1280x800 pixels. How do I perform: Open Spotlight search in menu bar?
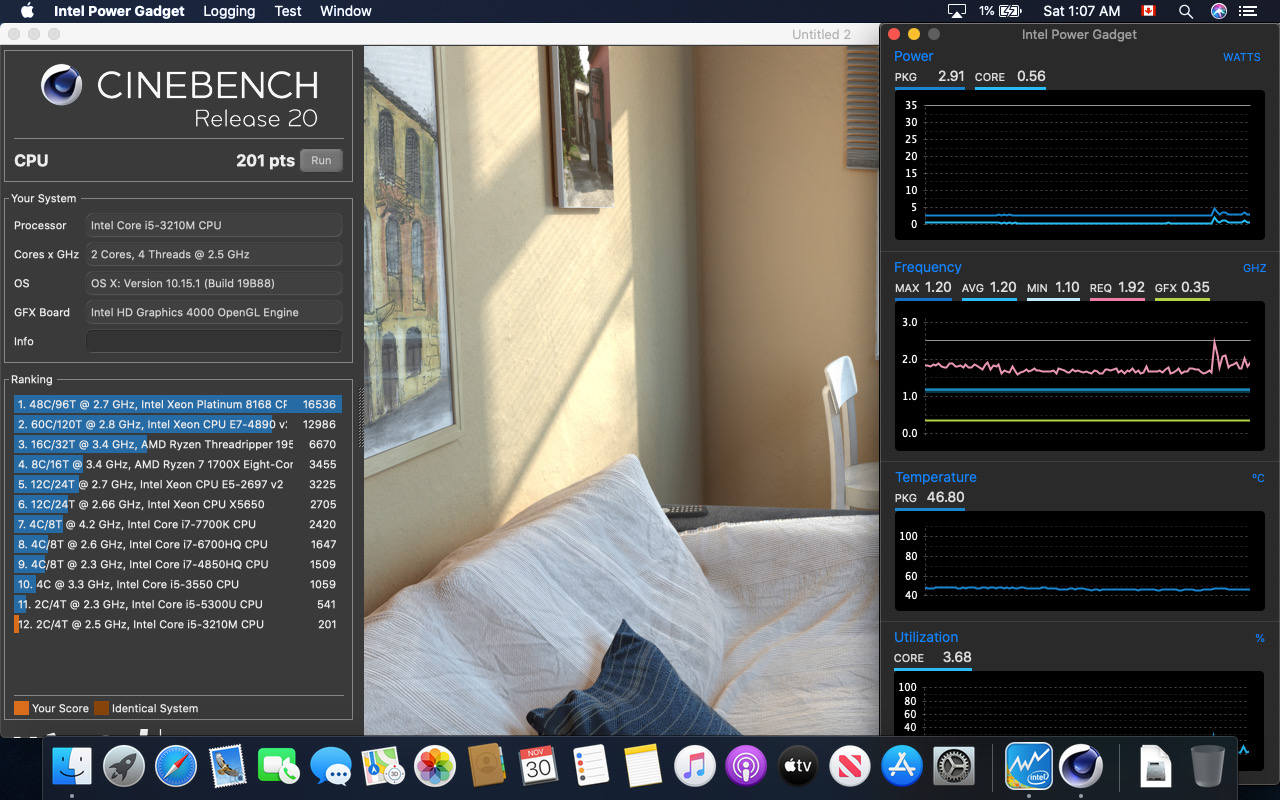(x=1186, y=11)
